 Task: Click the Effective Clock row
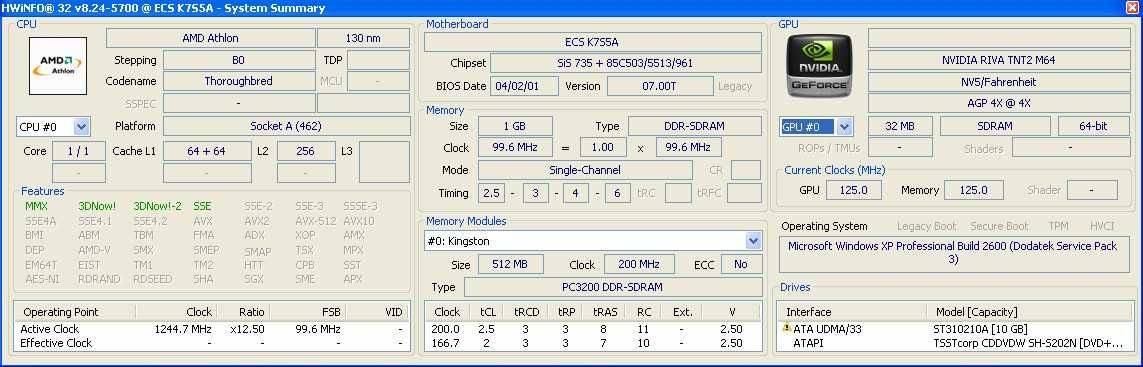click(211, 343)
